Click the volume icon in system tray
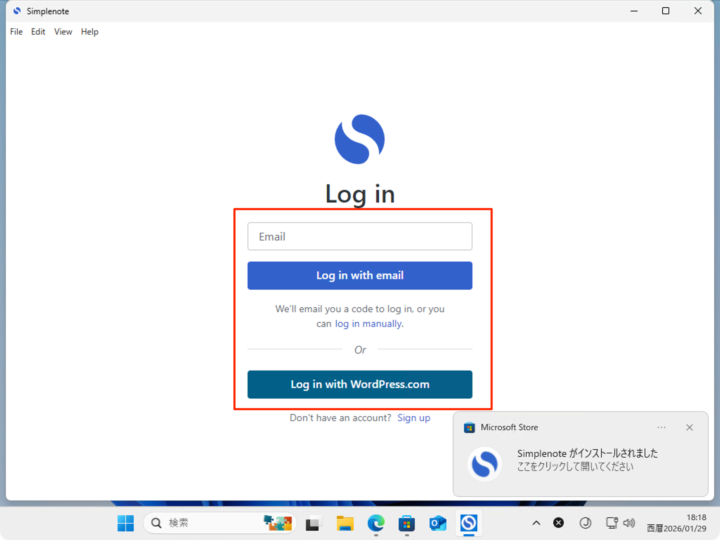720x540 pixels. (x=629, y=523)
